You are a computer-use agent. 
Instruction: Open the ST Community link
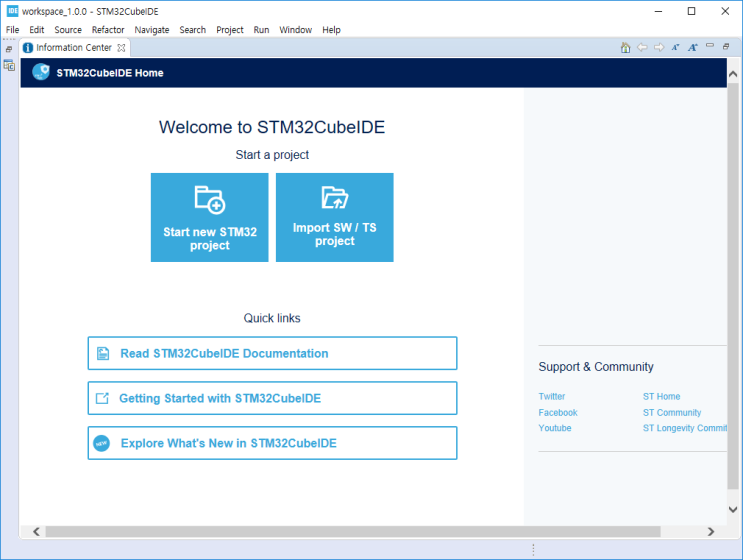pos(671,412)
